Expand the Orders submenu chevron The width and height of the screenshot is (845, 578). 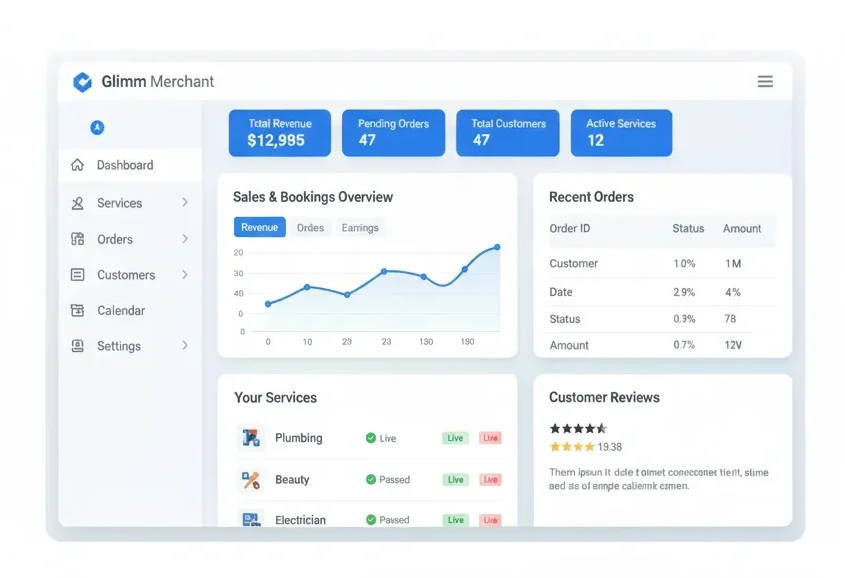[x=185, y=239]
